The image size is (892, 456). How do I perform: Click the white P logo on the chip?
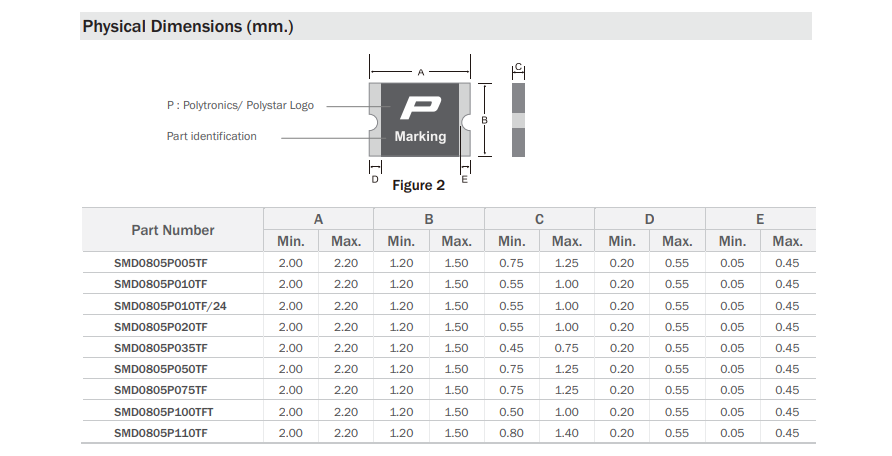coord(420,108)
